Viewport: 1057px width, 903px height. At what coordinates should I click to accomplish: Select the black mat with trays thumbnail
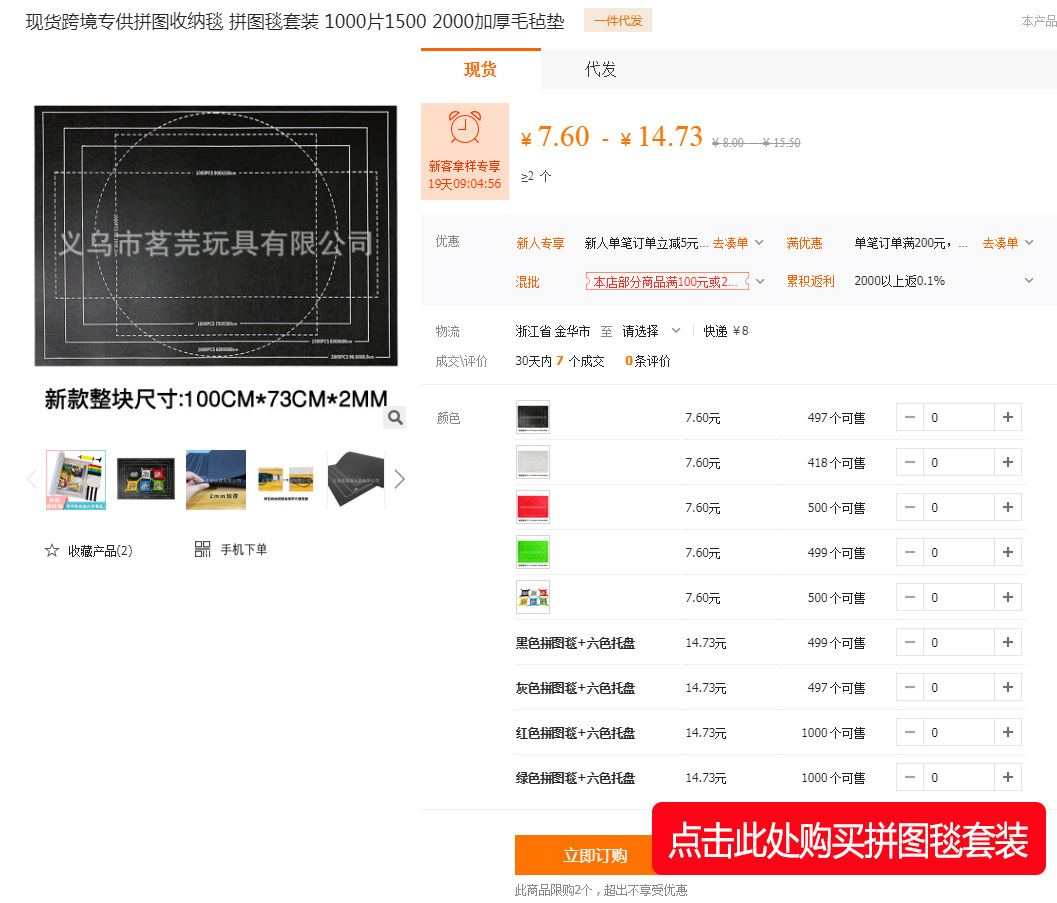pos(146,479)
